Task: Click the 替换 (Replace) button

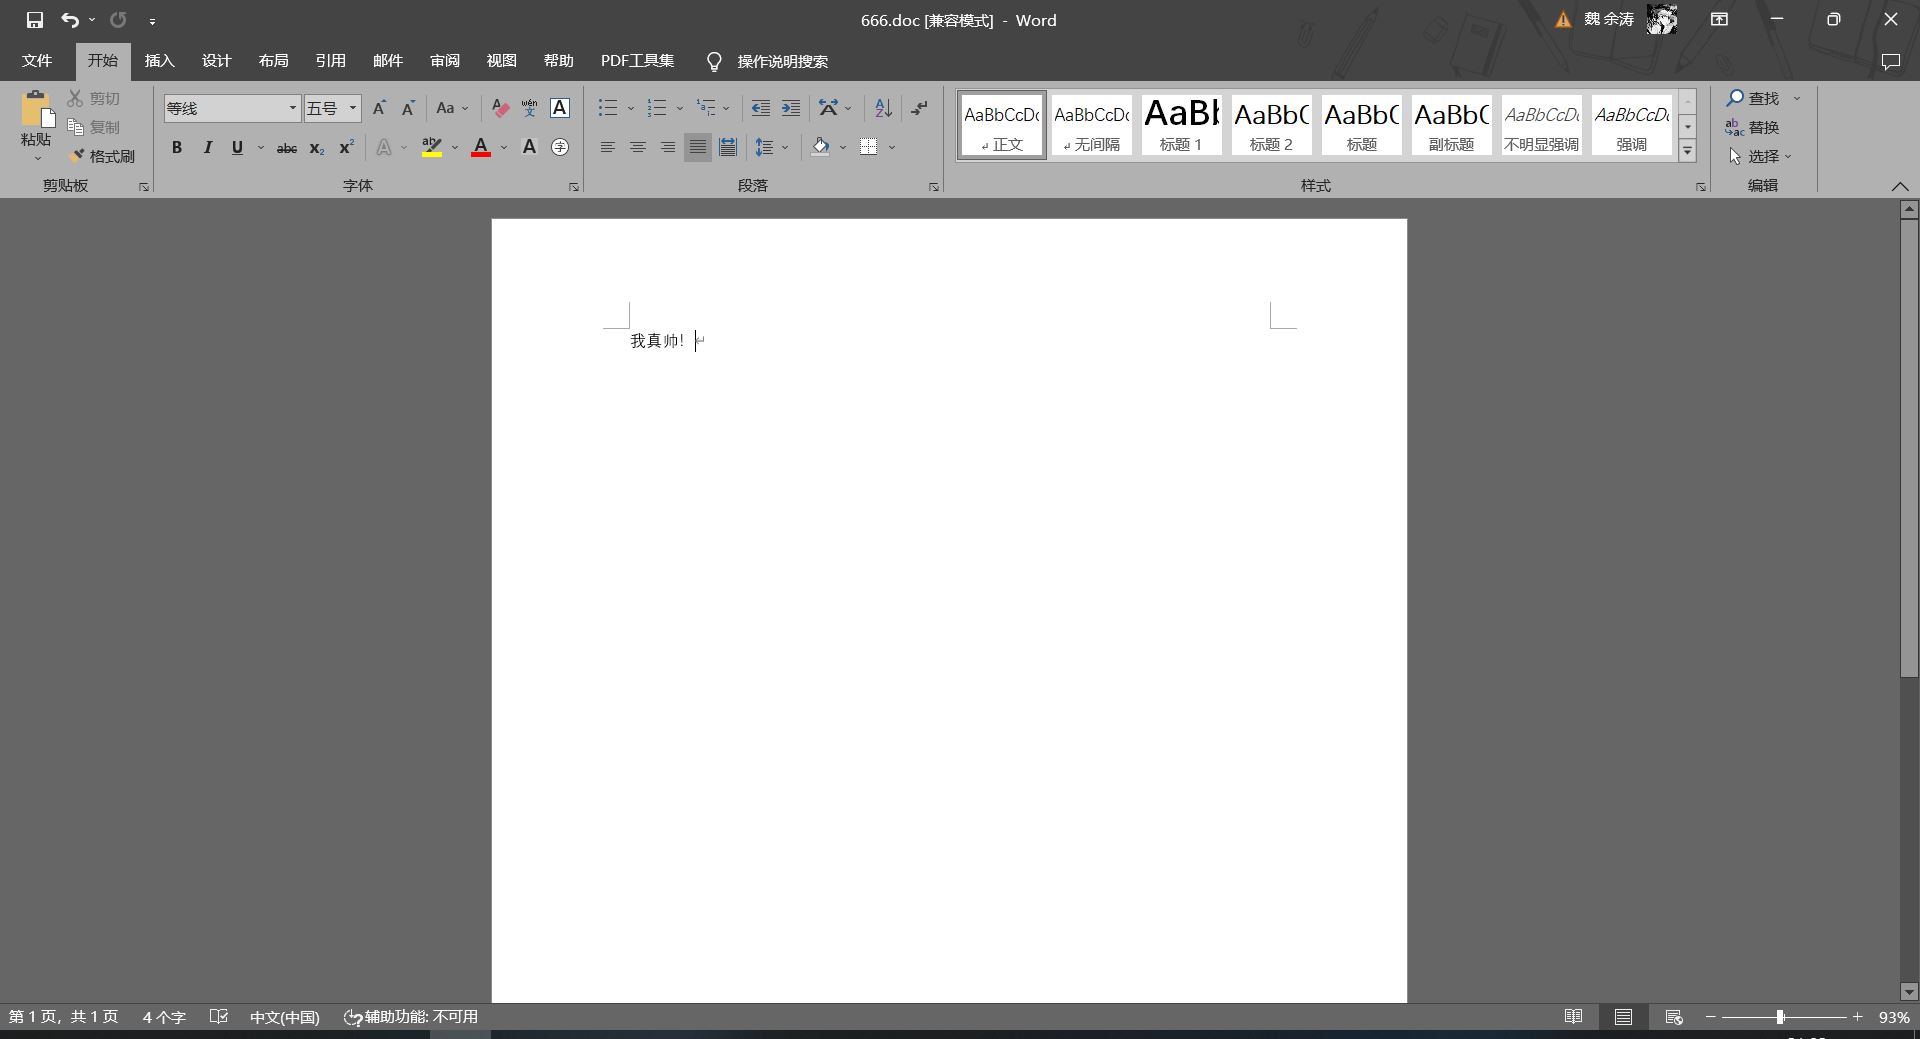Action: click(1752, 127)
